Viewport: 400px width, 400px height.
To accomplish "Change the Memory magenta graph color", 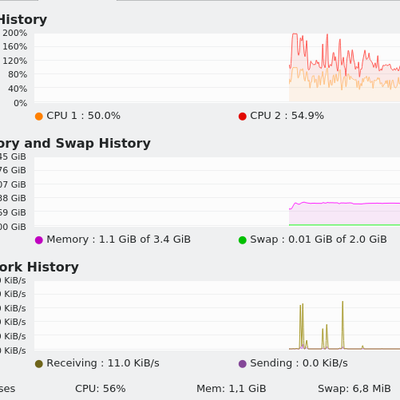I will [39, 240].
